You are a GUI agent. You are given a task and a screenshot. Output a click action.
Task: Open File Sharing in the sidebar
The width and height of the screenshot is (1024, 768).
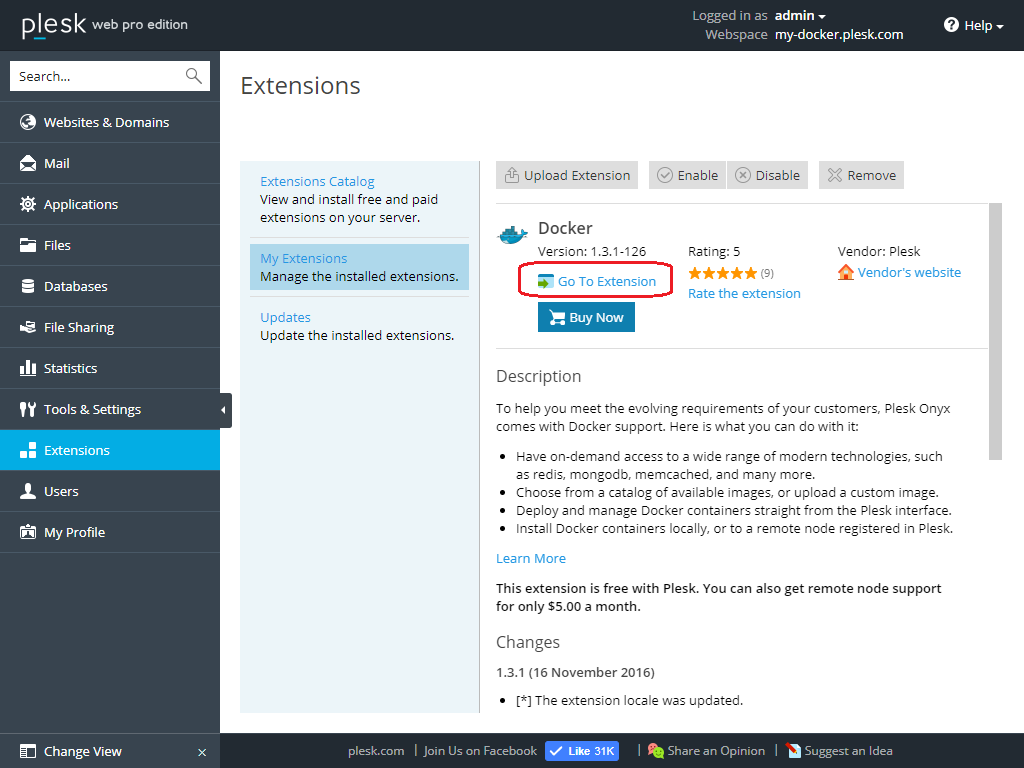(x=110, y=327)
